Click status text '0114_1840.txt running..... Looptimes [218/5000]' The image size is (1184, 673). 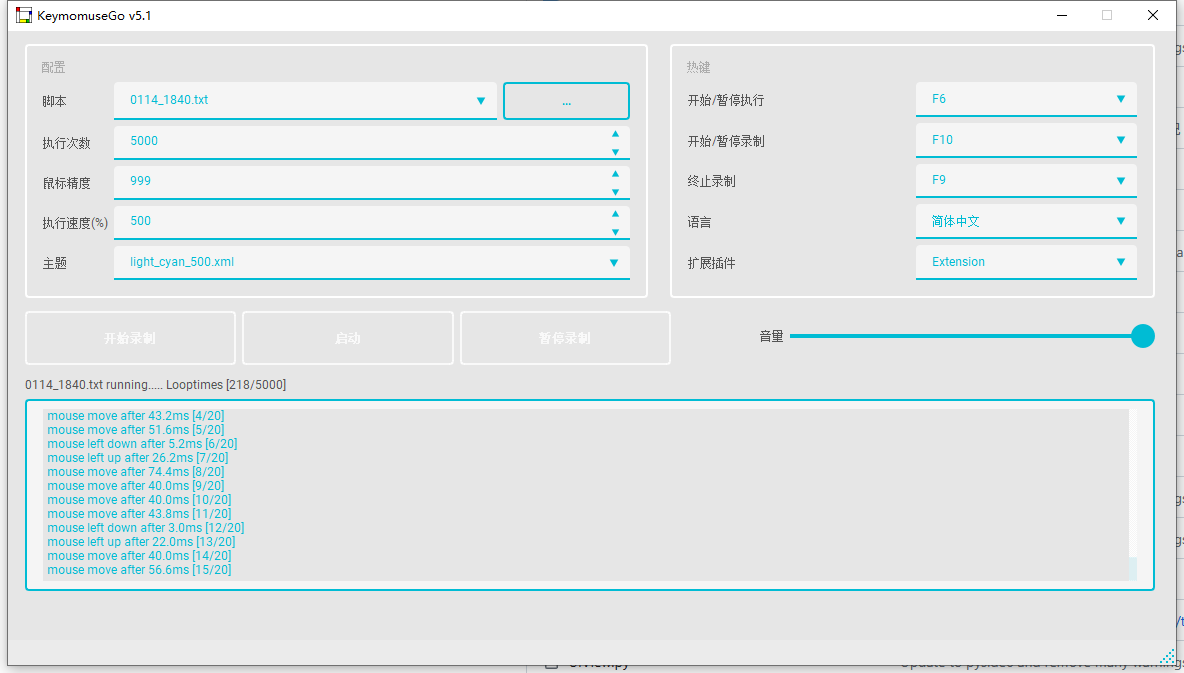tap(156, 385)
